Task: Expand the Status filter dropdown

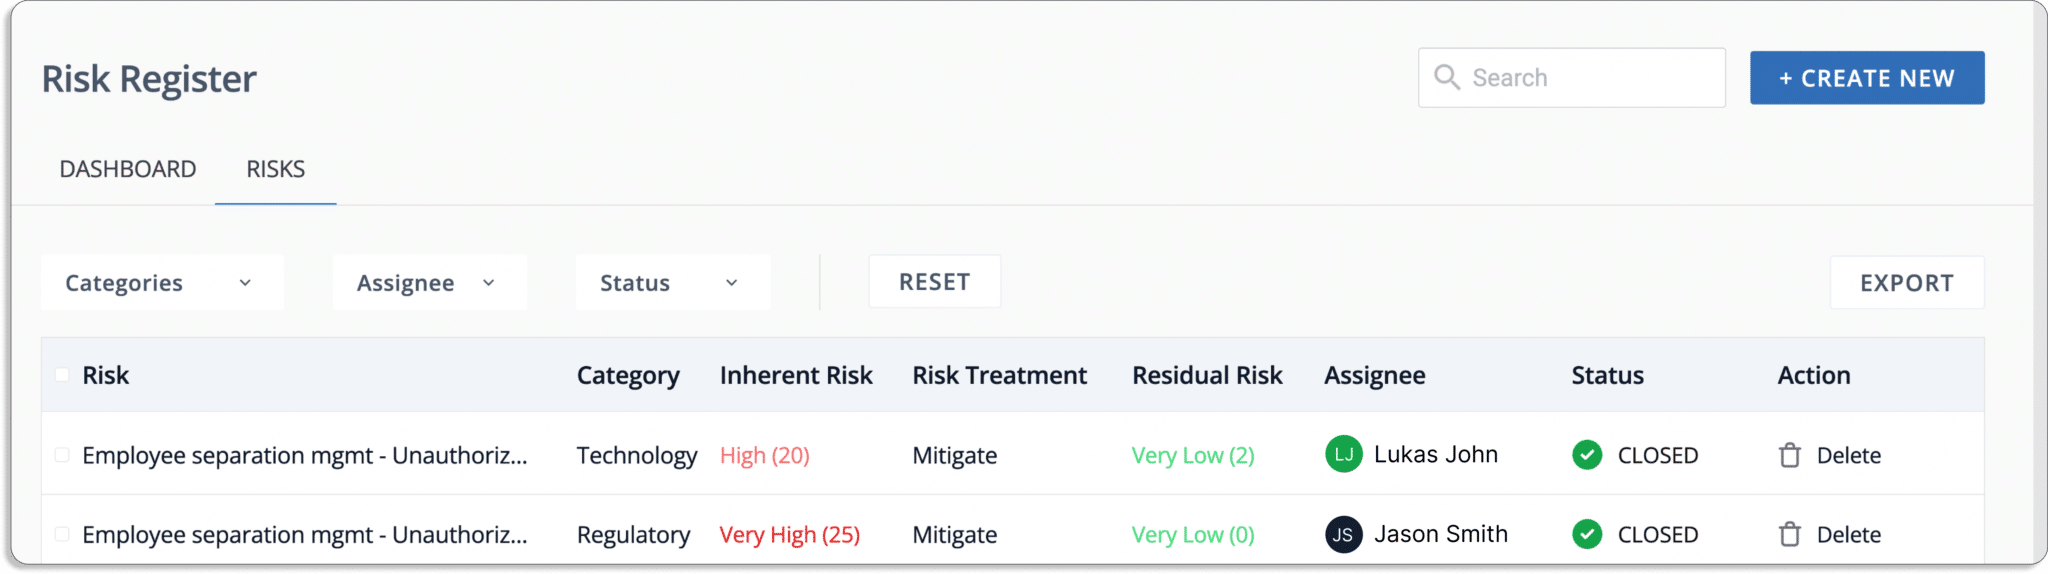Action: click(x=673, y=283)
